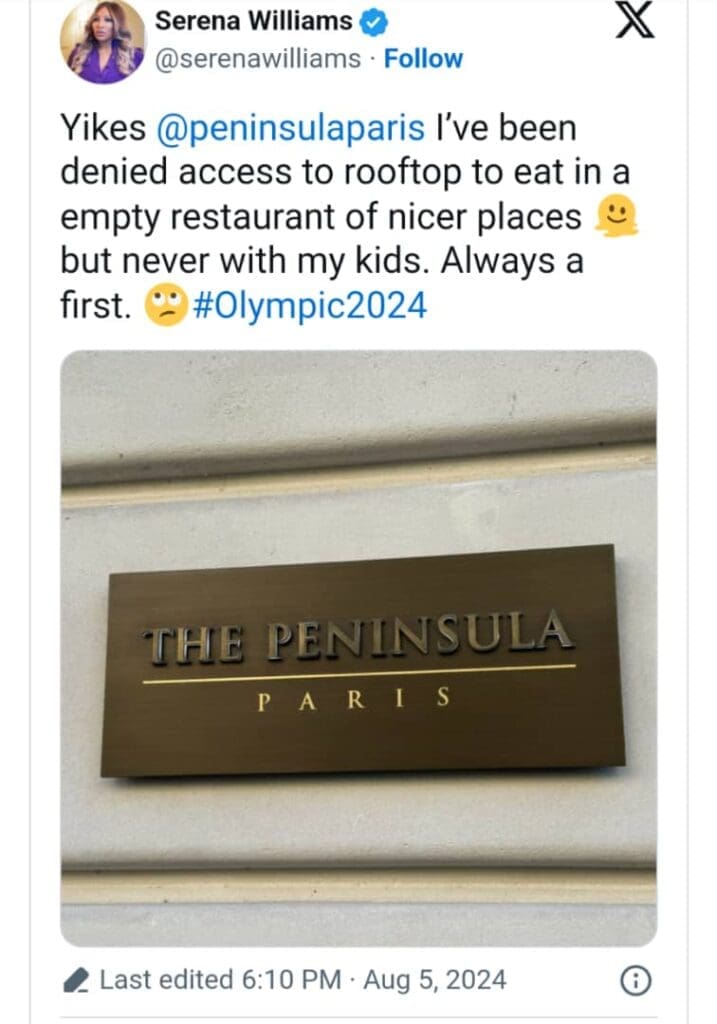
Task: Open Serena Williams' profile avatar
Action: point(103,42)
